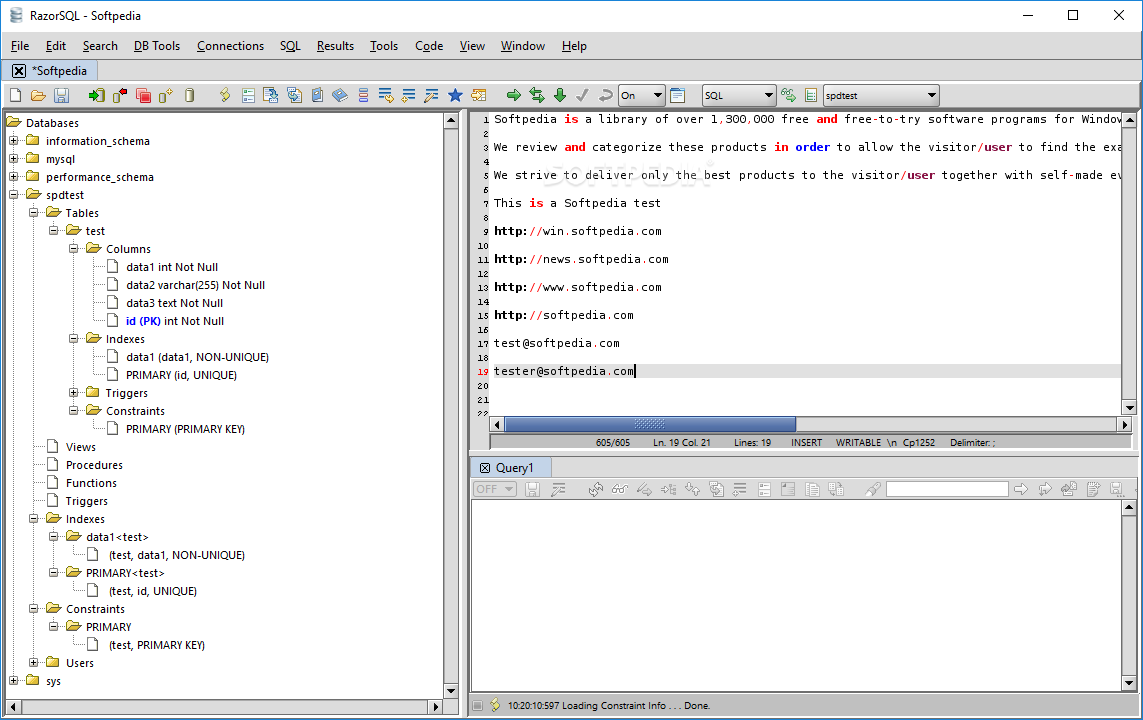Image resolution: width=1143 pixels, height=720 pixels.
Task: Select the Procedures tree item
Action: pos(94,465)
